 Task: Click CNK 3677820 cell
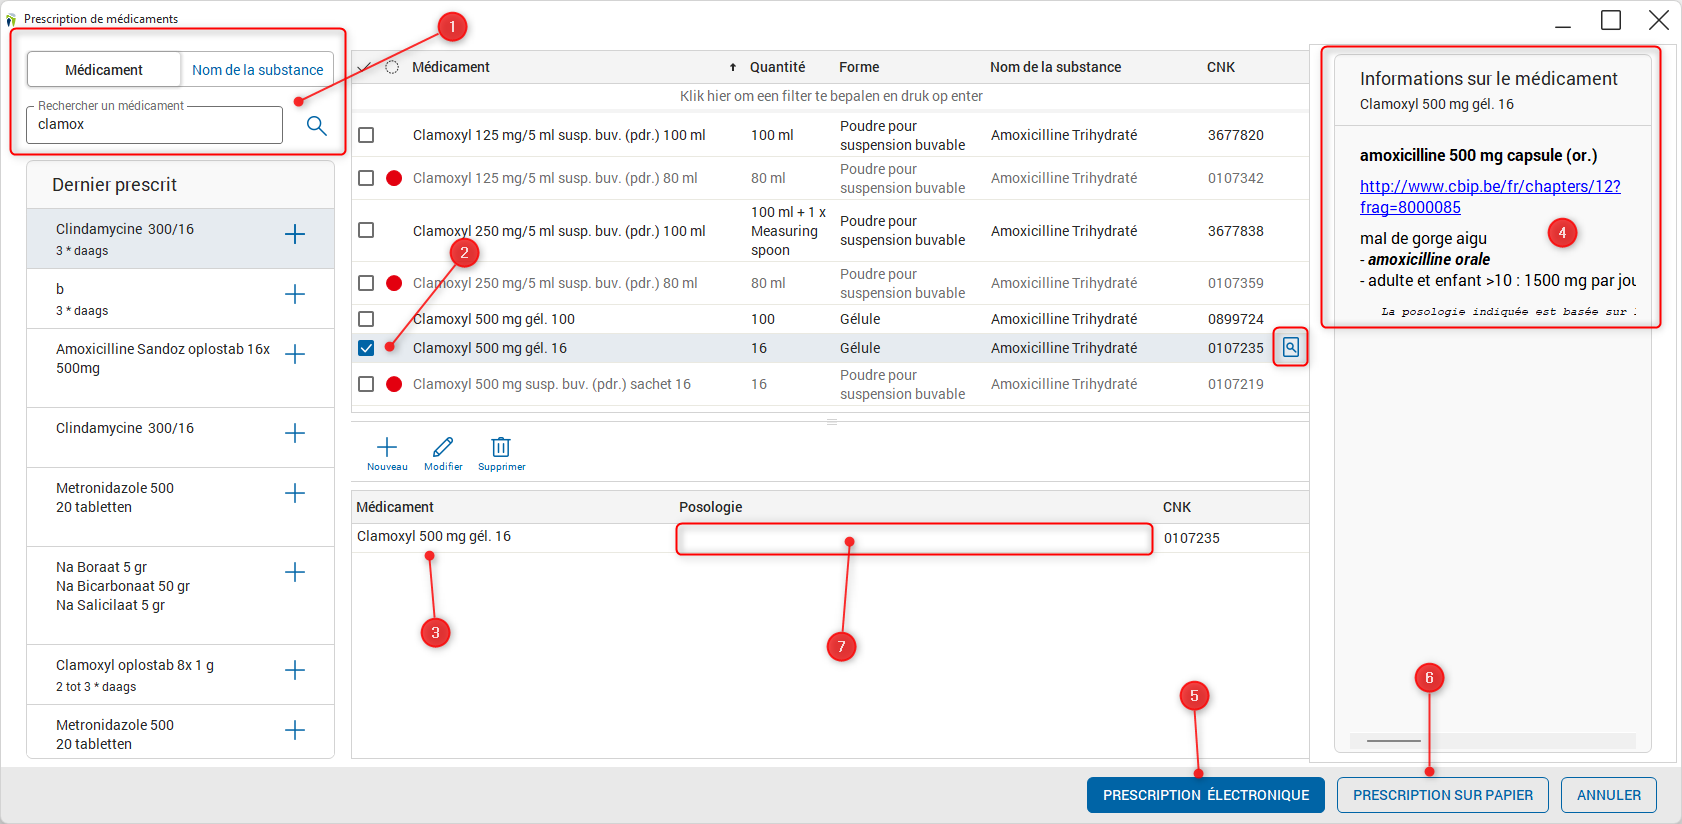pos(1236,135)
